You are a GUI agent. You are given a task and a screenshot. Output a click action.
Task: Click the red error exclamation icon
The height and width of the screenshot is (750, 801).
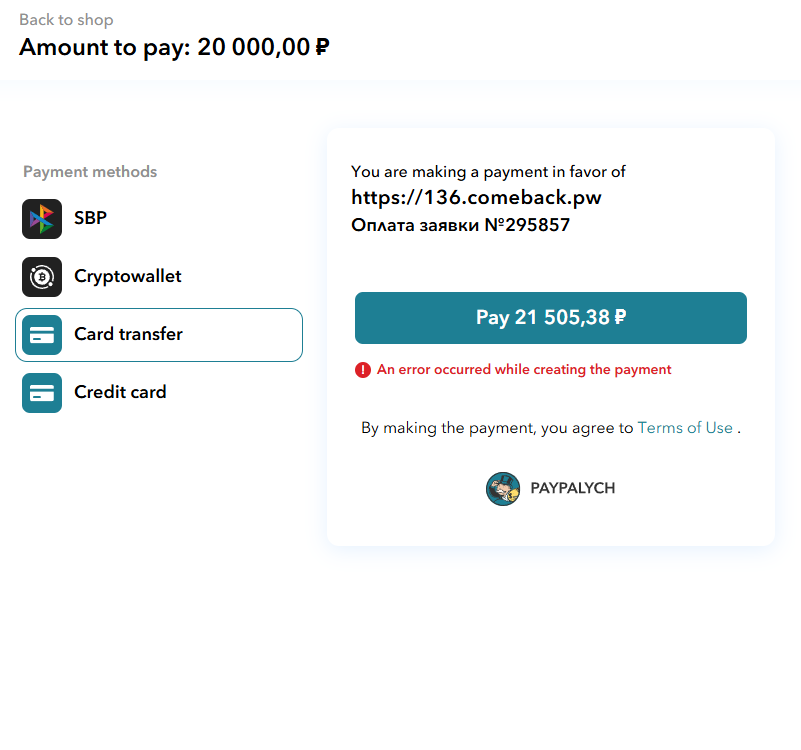pos(363,370)
